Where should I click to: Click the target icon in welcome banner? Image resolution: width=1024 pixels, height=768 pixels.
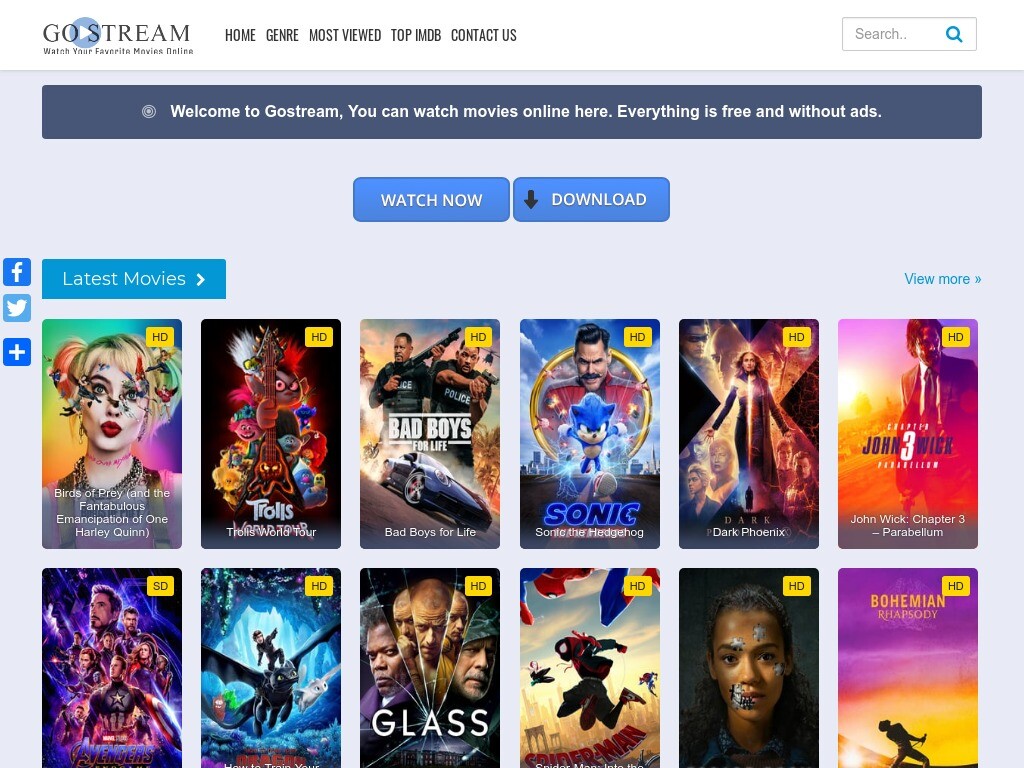[x=149, y=112]
